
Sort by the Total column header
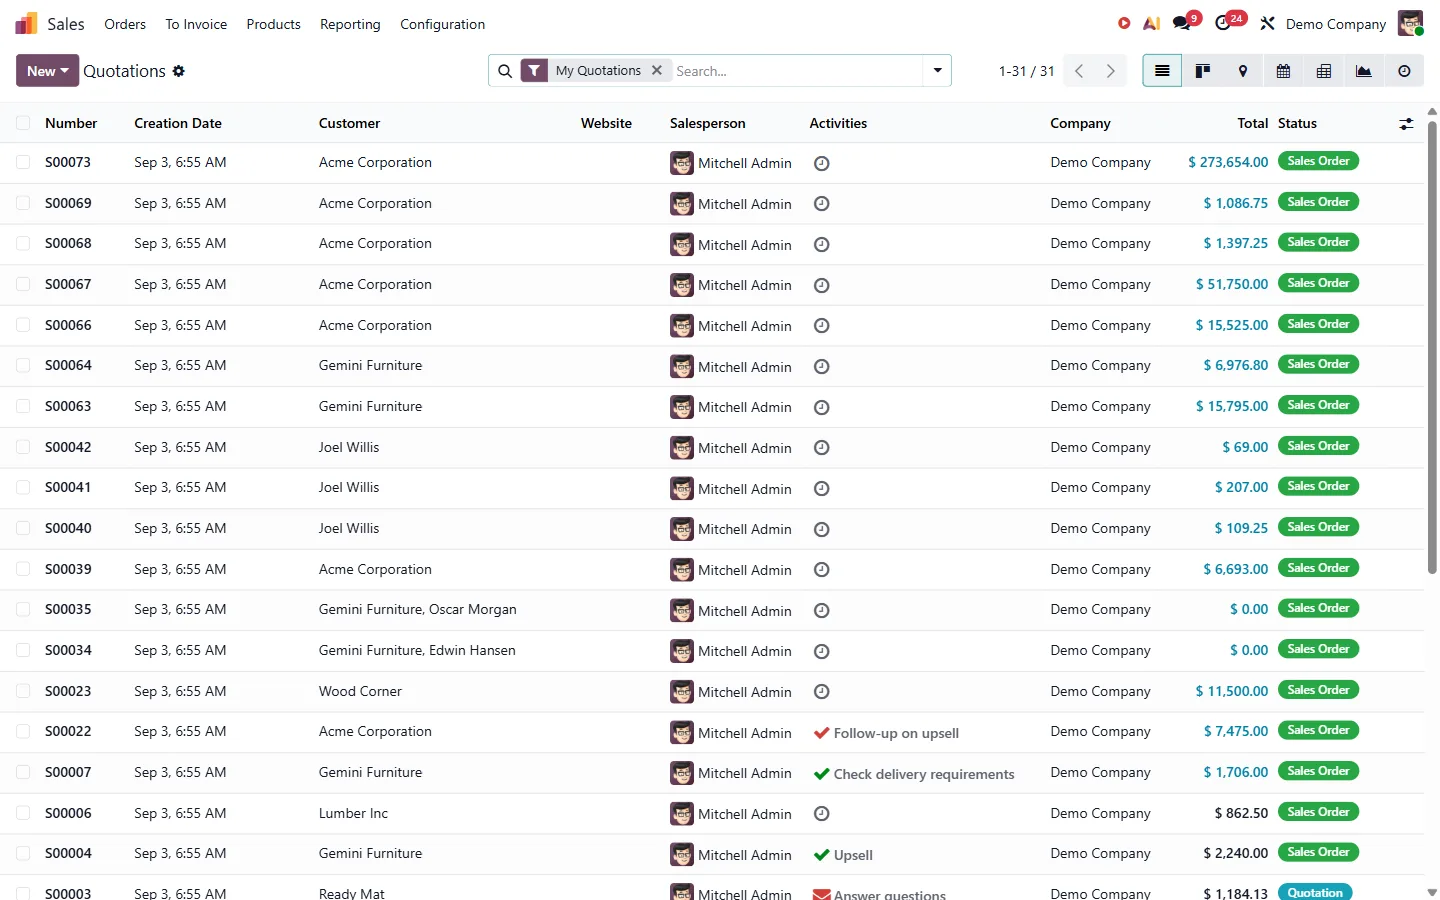point(1252,123)
